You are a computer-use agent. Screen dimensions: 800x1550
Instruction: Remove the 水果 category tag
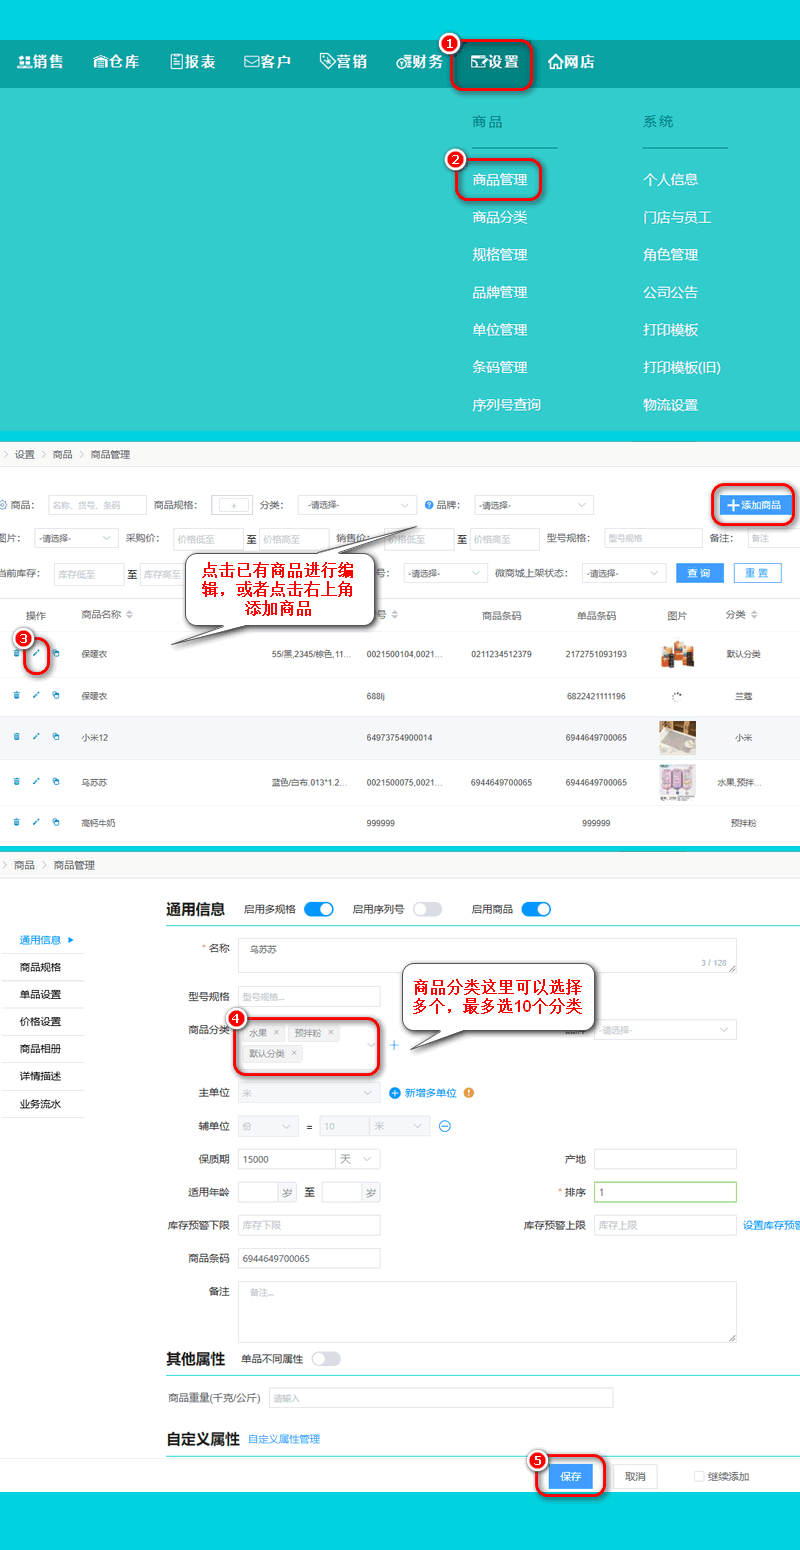277,1032
